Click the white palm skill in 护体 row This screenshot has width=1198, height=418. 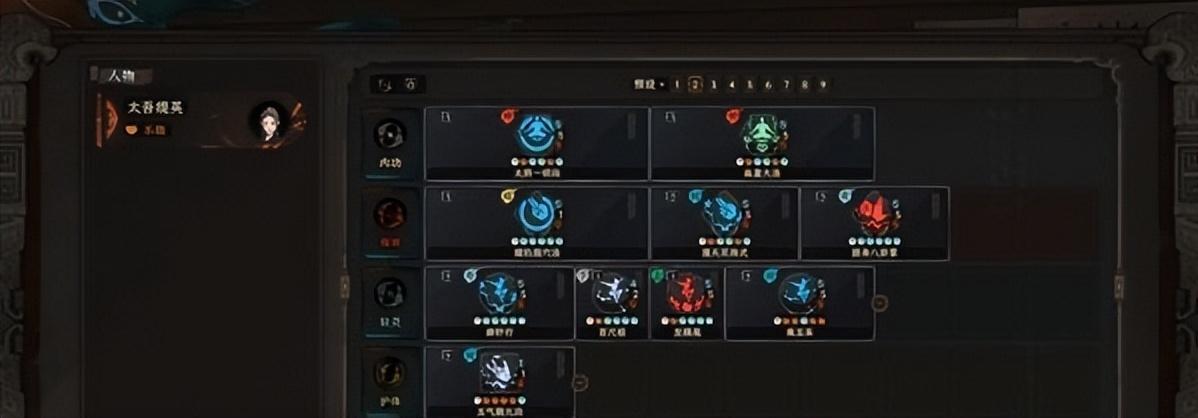[x=499, y=373]
